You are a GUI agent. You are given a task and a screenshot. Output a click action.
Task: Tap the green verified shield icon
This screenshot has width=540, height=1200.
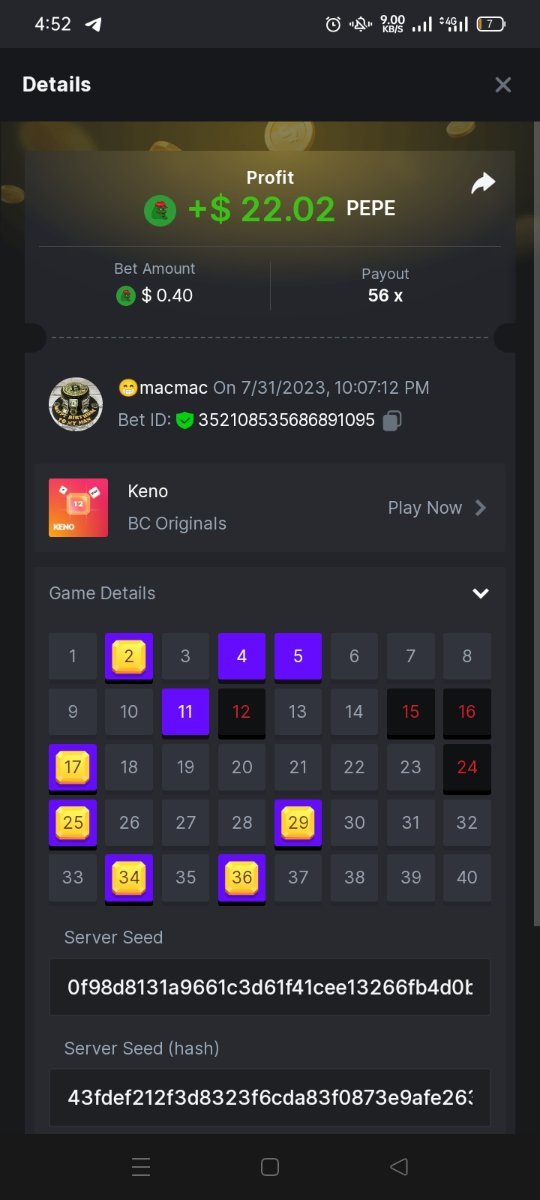pyautogui.click(x=185, y=420)
